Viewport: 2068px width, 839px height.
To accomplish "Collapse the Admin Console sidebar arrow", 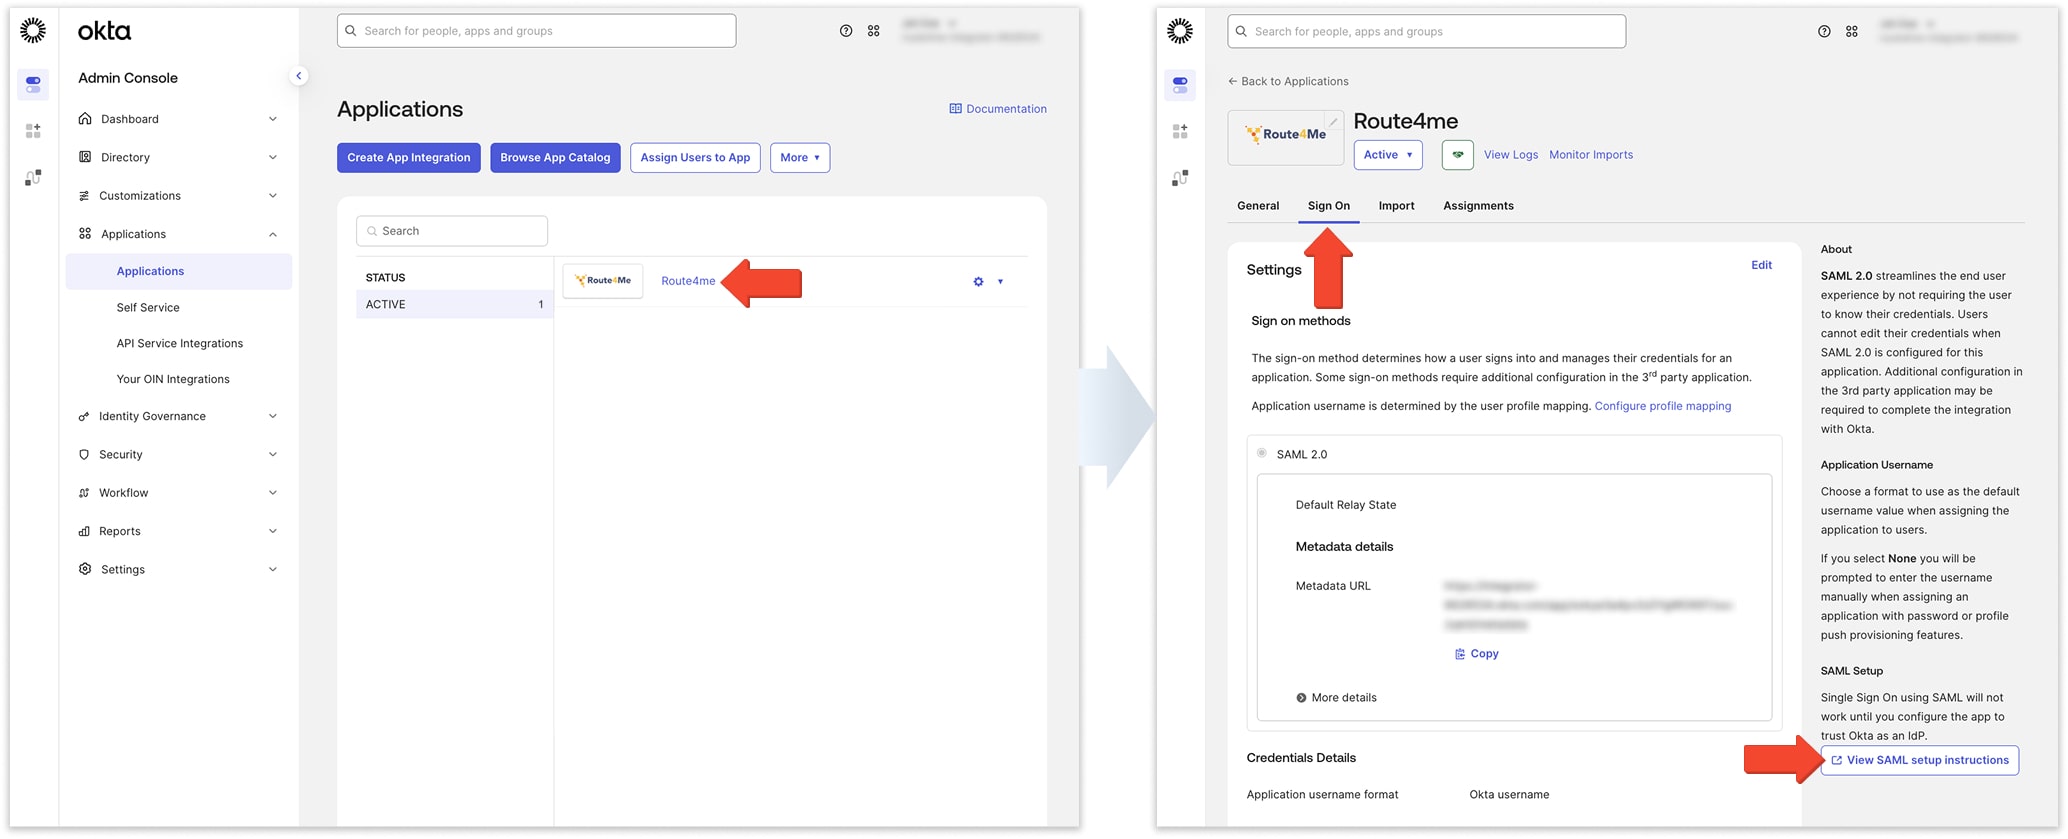I will pyautogui.click(x=298, y=76).
